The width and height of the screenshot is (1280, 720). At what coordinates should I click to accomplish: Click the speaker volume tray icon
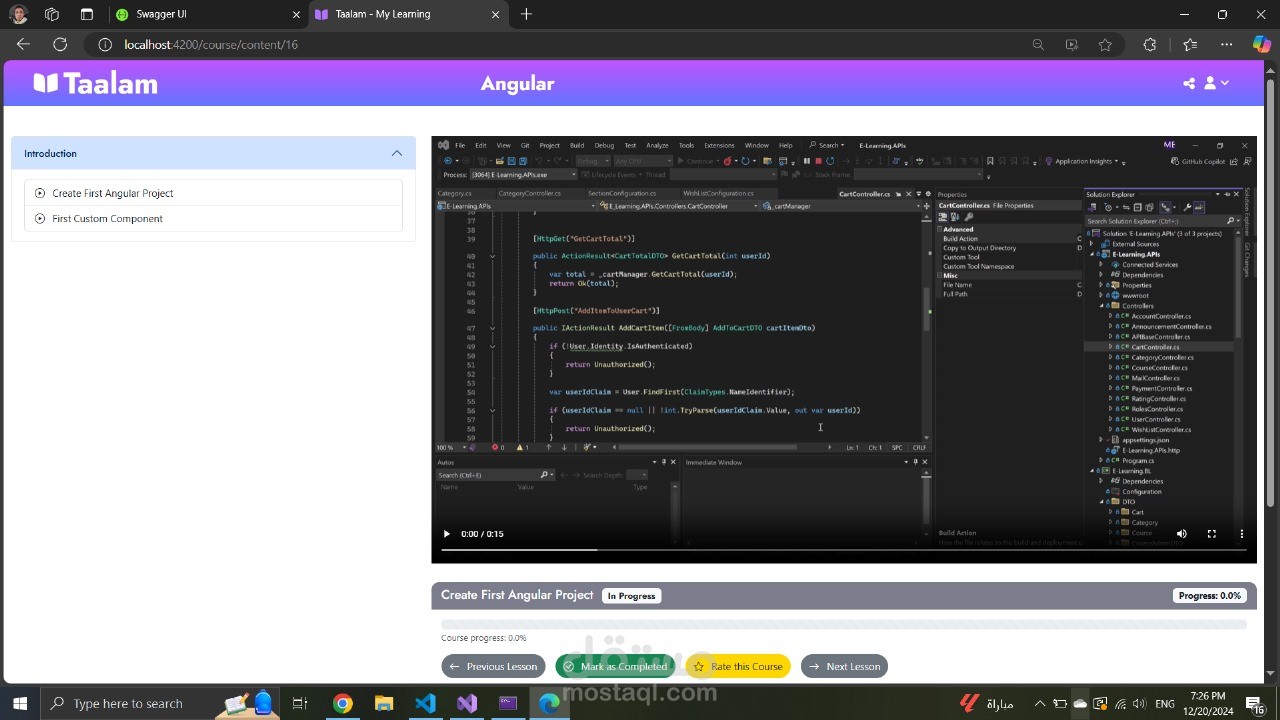tap(1141, 703)
